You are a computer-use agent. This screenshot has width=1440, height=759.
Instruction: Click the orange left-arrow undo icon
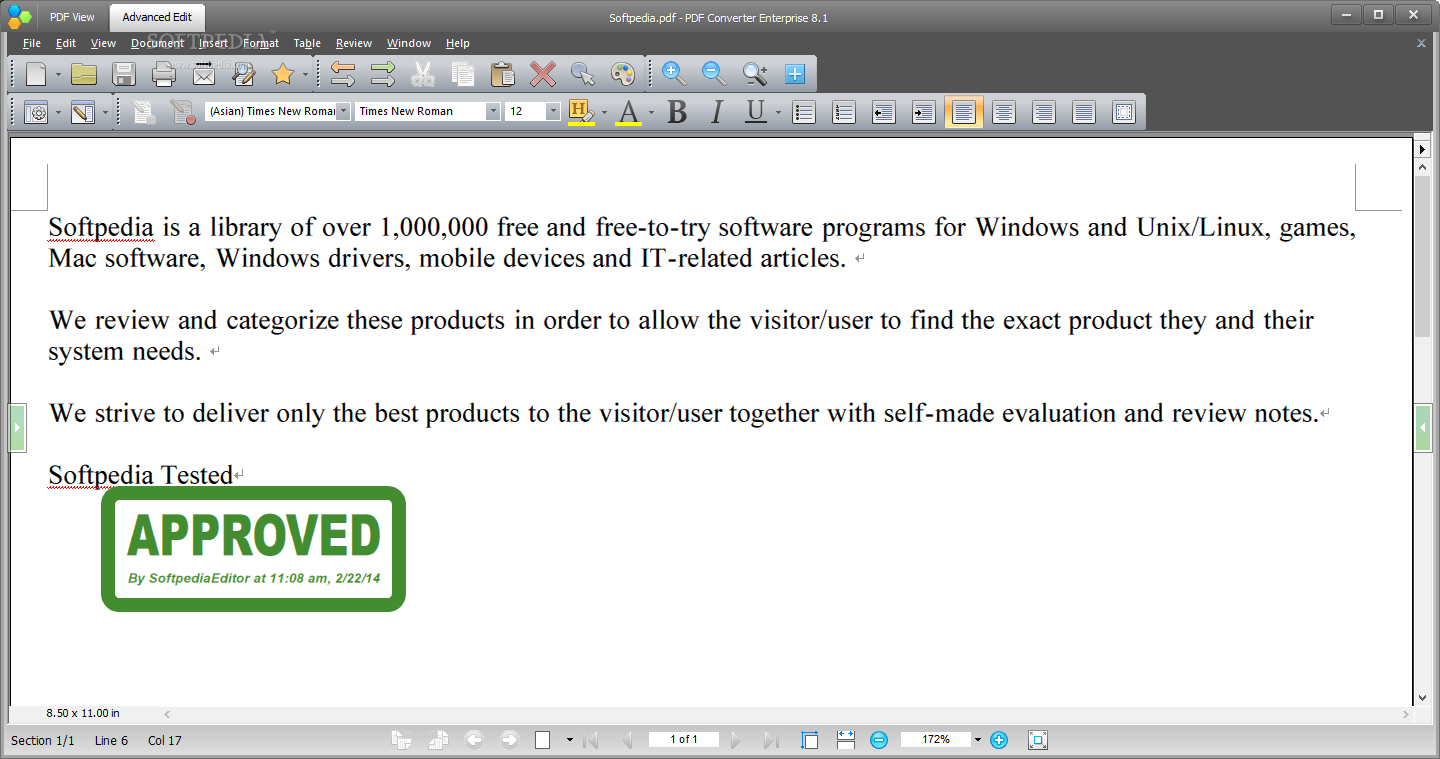point(343,74)
